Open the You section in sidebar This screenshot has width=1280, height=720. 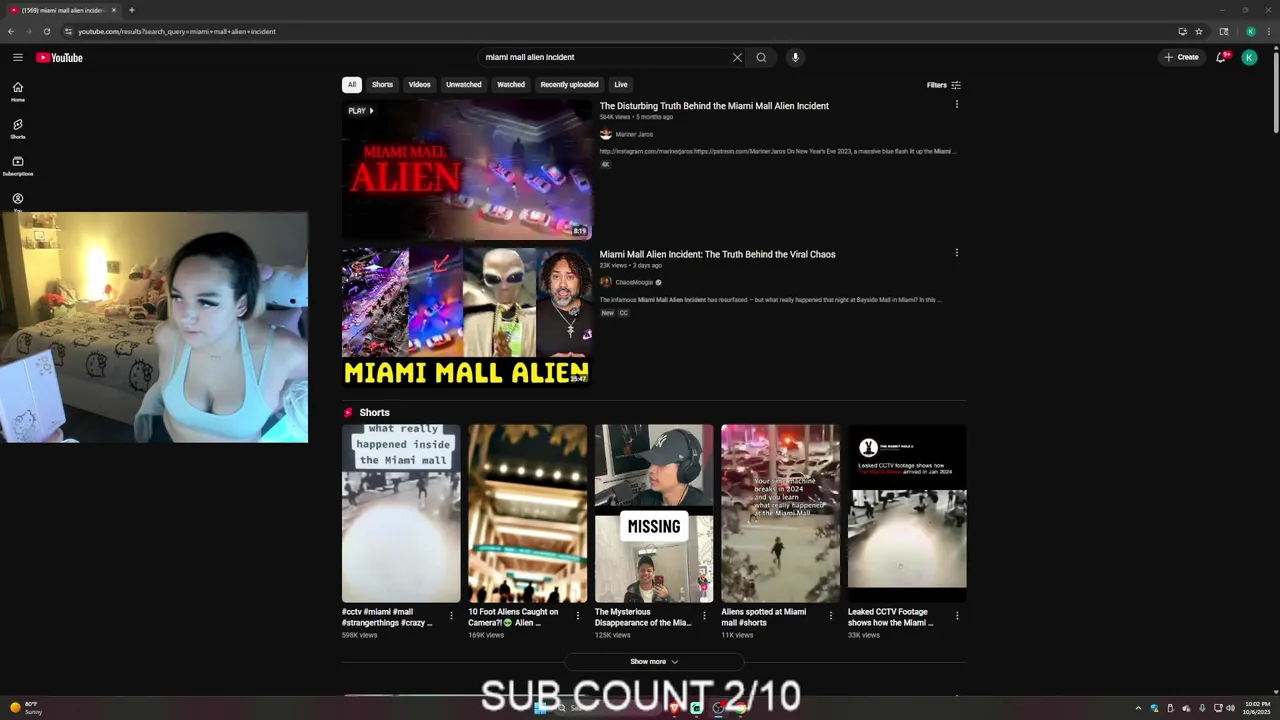coord(18,201)
